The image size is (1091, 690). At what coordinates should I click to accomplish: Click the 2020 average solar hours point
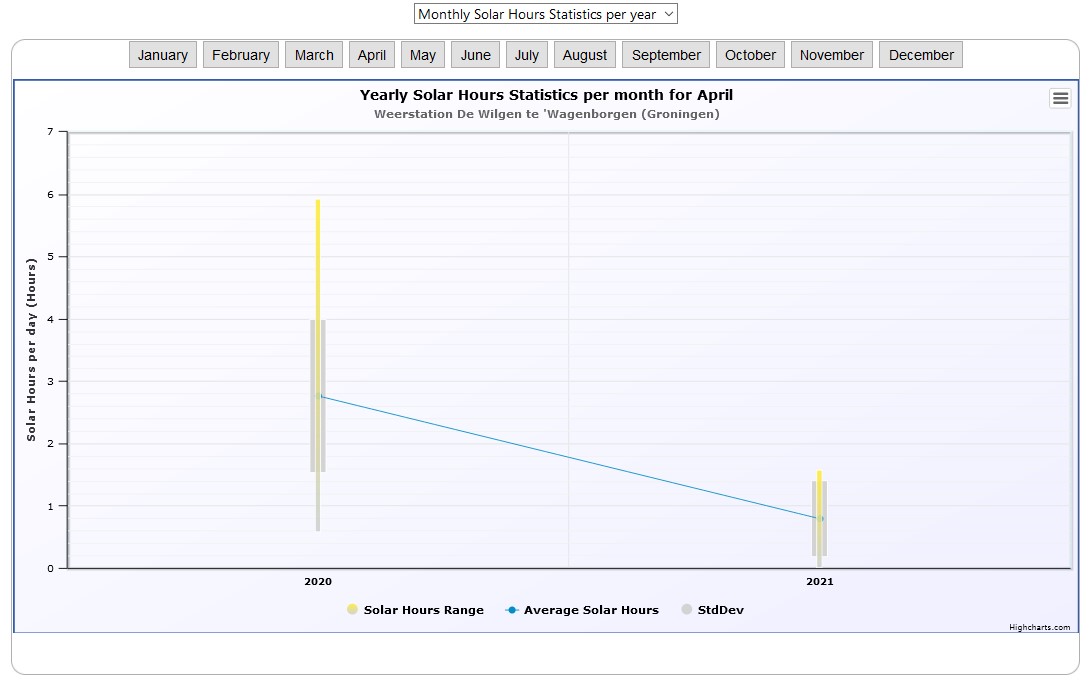point(319,397)
